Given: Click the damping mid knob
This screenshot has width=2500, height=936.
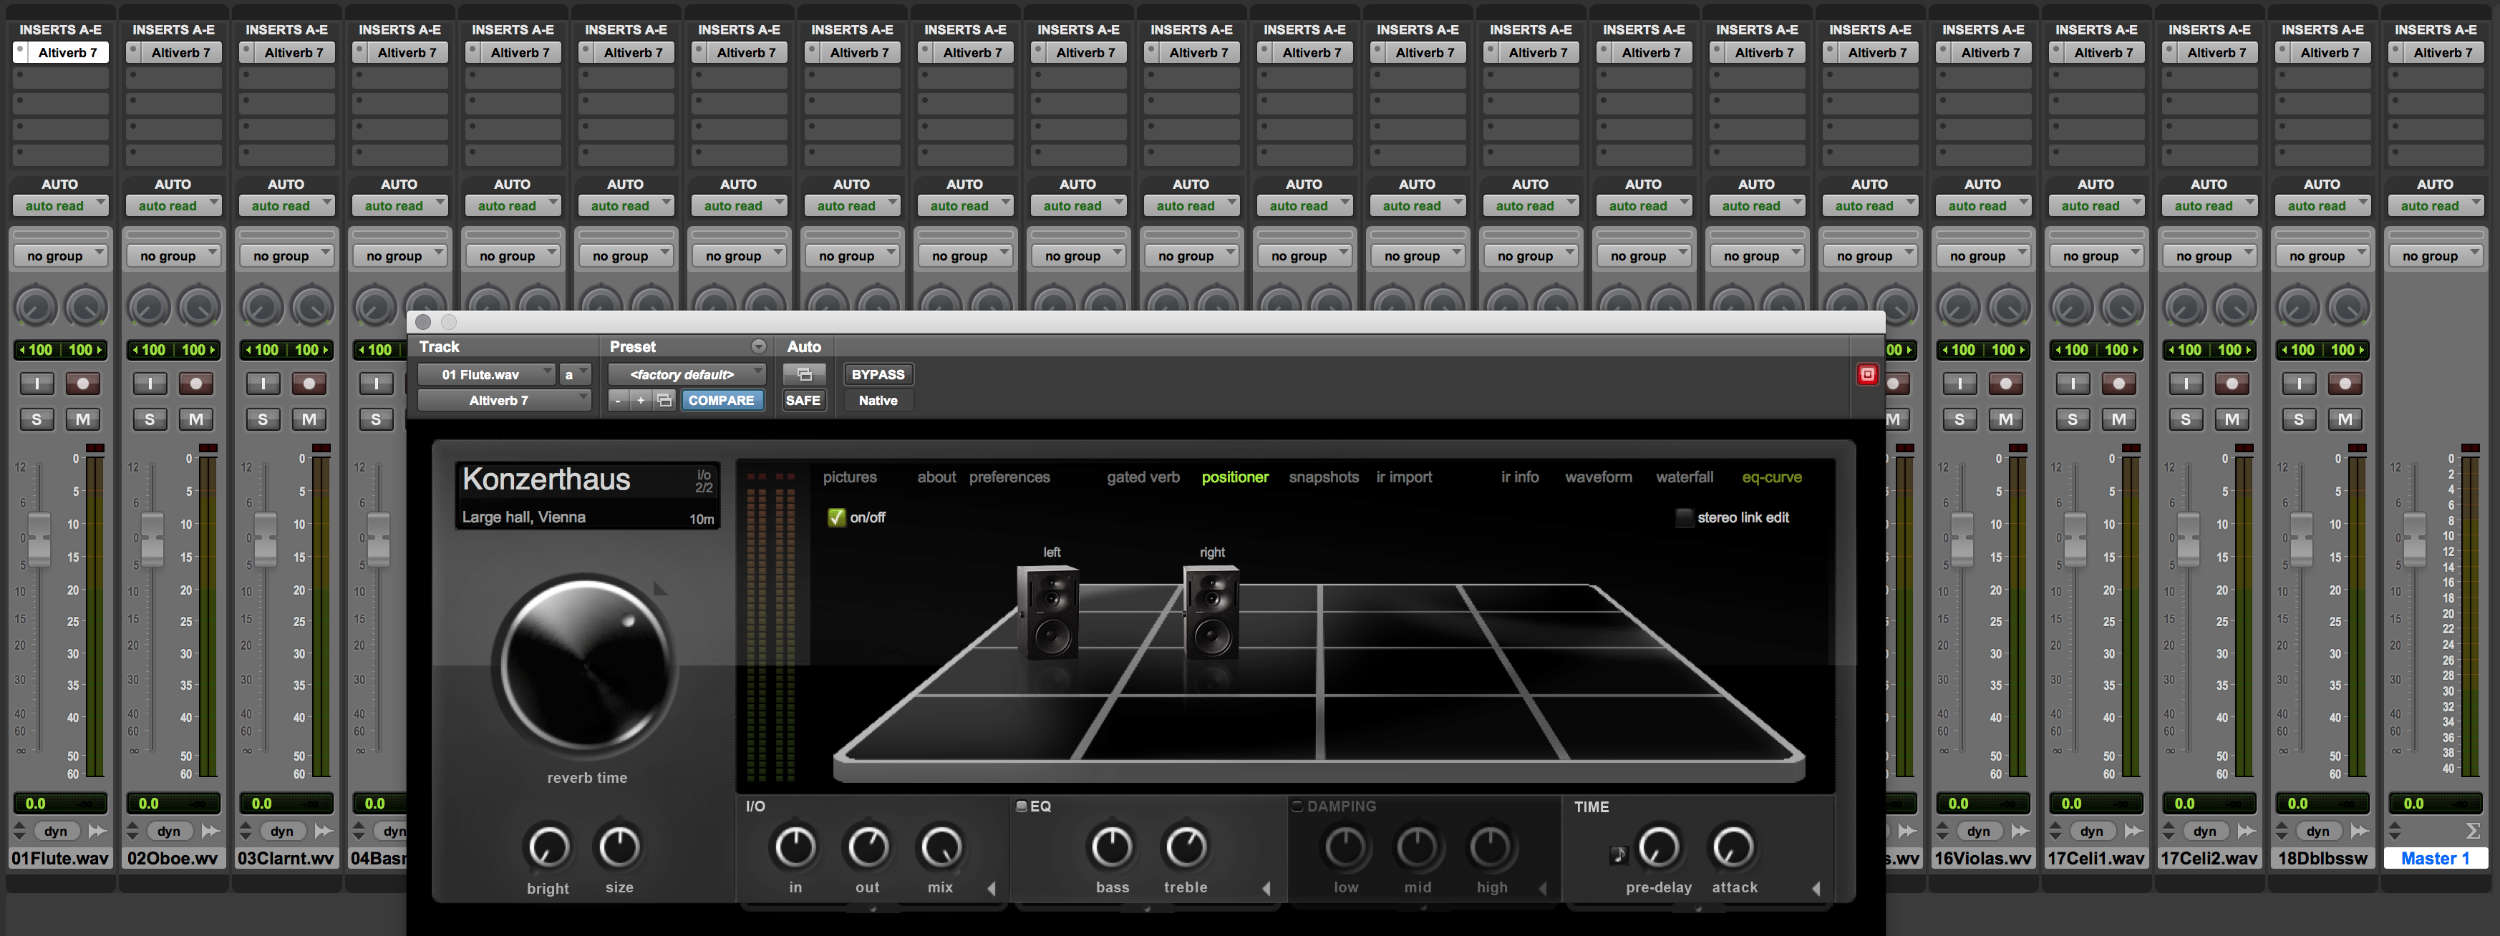Looking at the screenshot, I should tap(1417, 847).
